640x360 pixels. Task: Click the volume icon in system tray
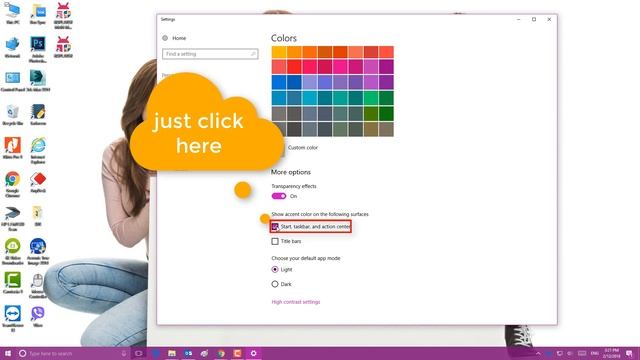pyautogui.click(x=570, y=353)
